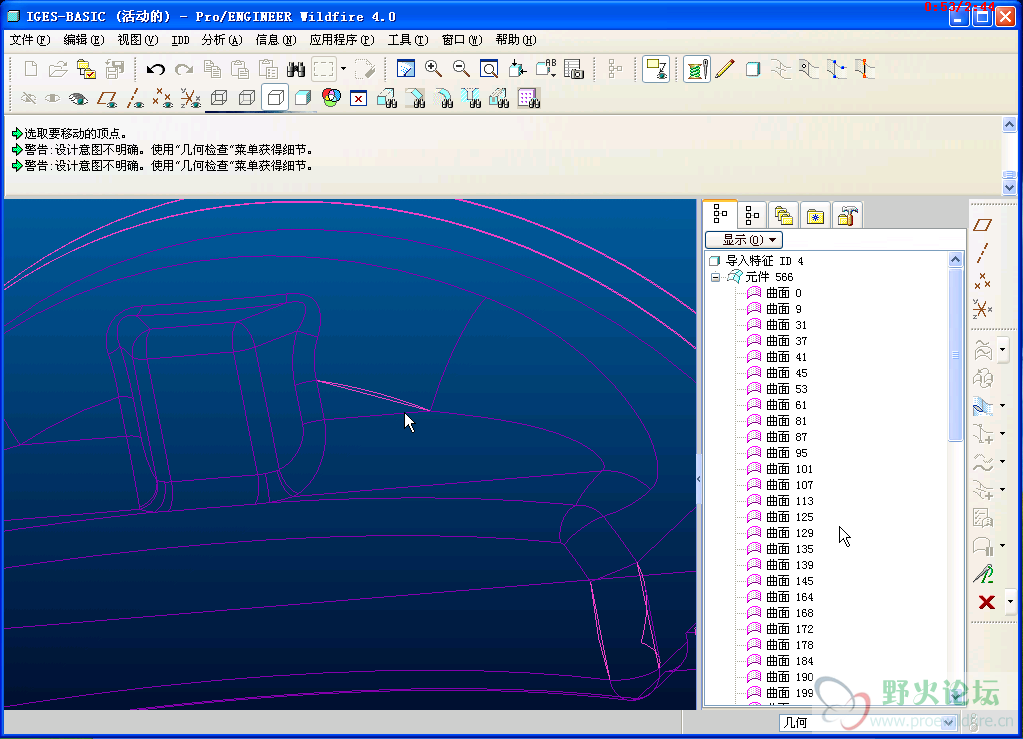Click the solid cube icon near the pencil
This screenshot has height=739, width=1023.
[x=753, y=69]
